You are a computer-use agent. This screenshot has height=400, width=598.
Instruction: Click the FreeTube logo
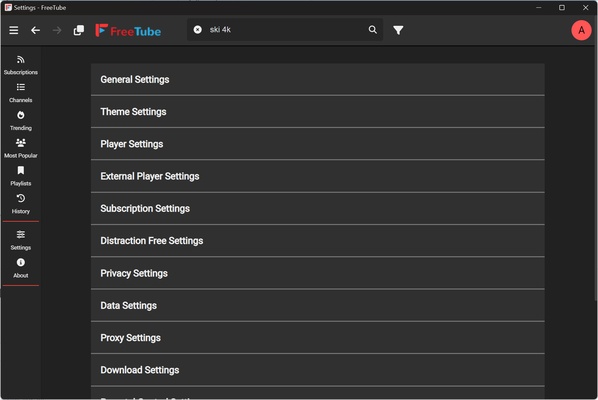point(128,31)
